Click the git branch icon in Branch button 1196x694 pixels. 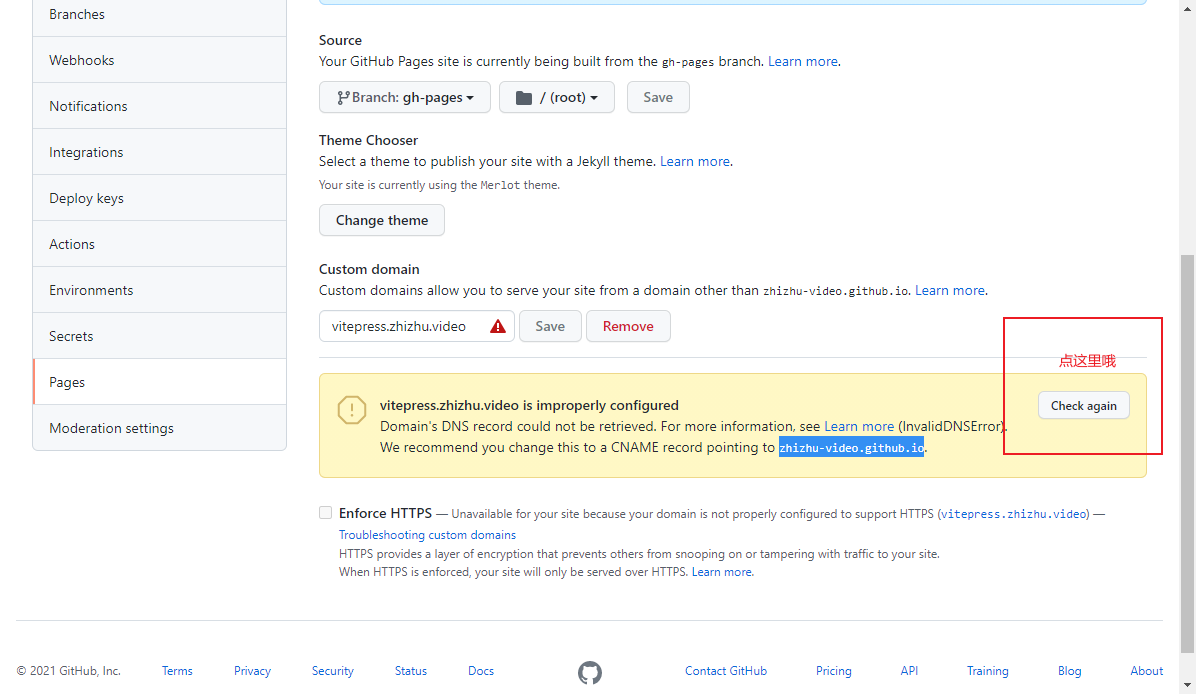tap(343, 98)
